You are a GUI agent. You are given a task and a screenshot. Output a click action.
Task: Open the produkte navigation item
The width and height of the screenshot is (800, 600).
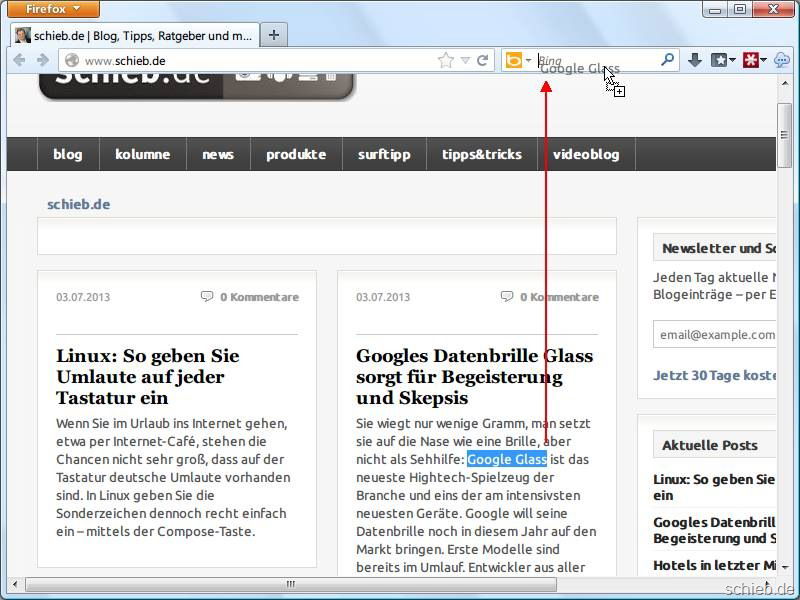point(296,154)
